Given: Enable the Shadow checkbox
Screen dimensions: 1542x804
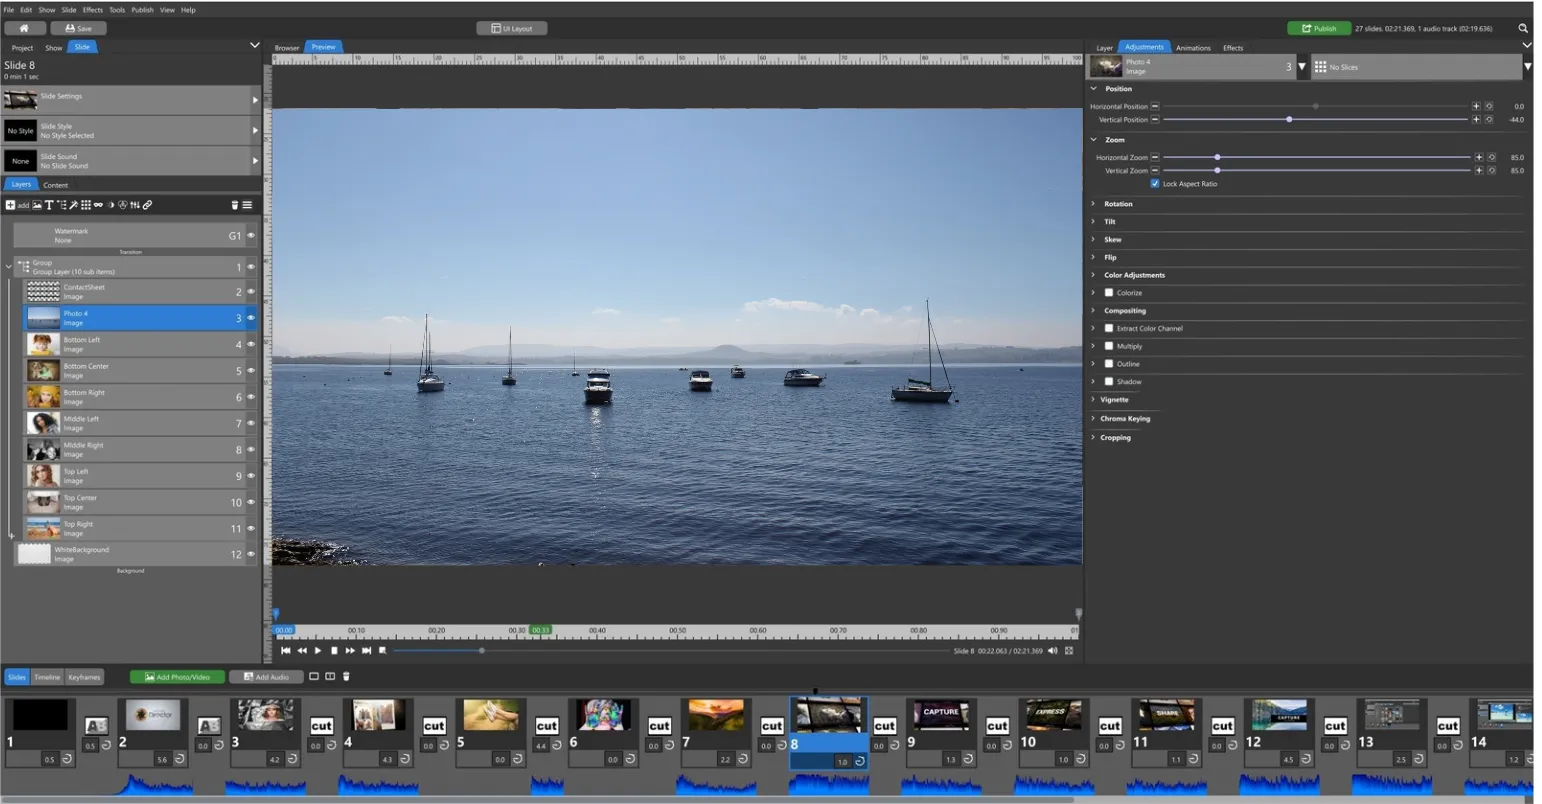Looking at the screenshot, I should [1109, 382].
